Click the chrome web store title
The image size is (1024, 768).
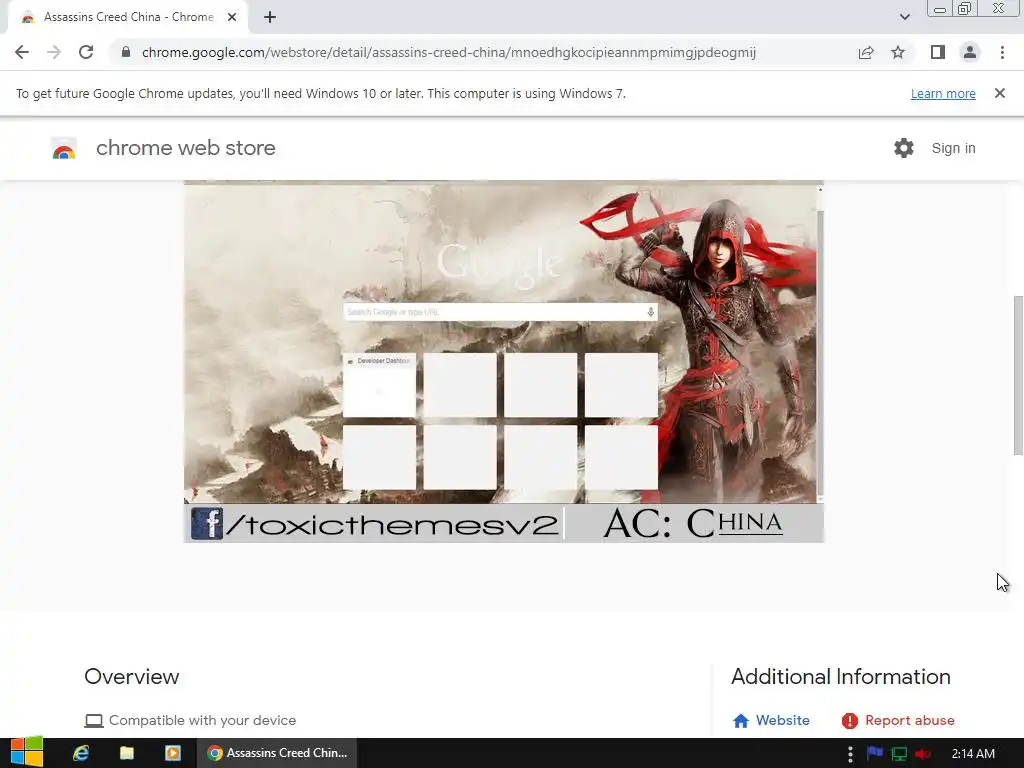tap(185, 148)
